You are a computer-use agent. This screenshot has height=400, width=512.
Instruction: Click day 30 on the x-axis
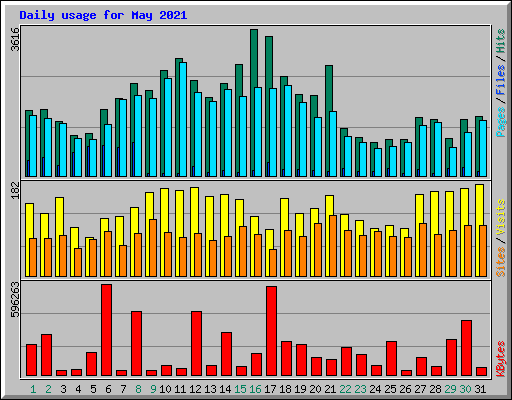click(465, 389)
